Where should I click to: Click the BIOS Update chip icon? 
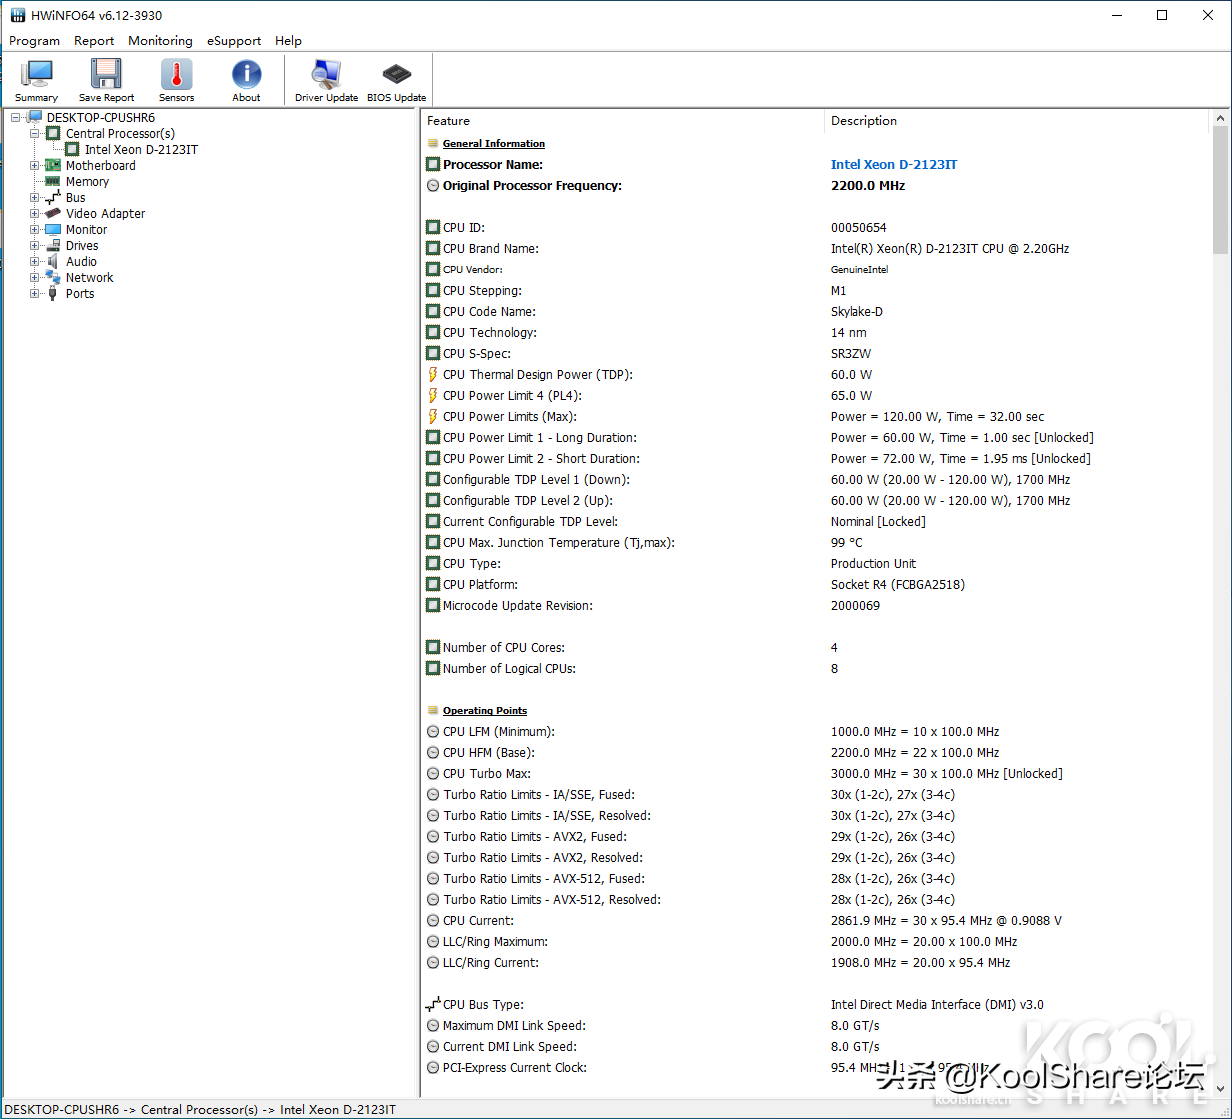click(x=396, y=80)
